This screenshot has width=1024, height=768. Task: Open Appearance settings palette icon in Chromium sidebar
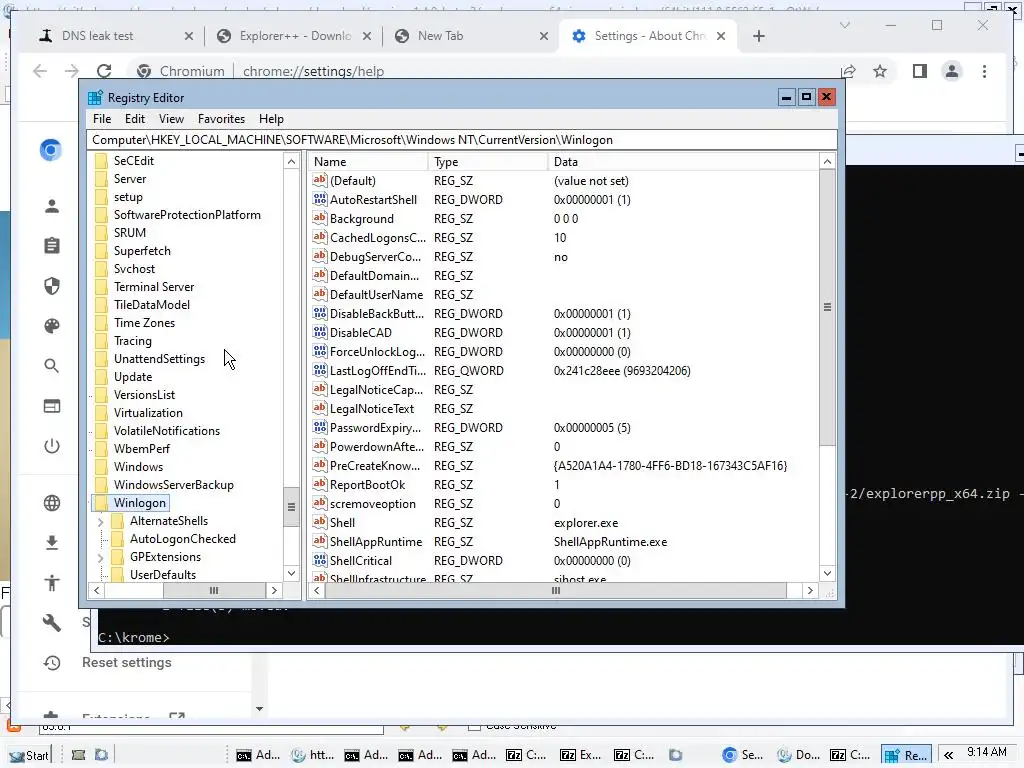[x=52, y=326]
